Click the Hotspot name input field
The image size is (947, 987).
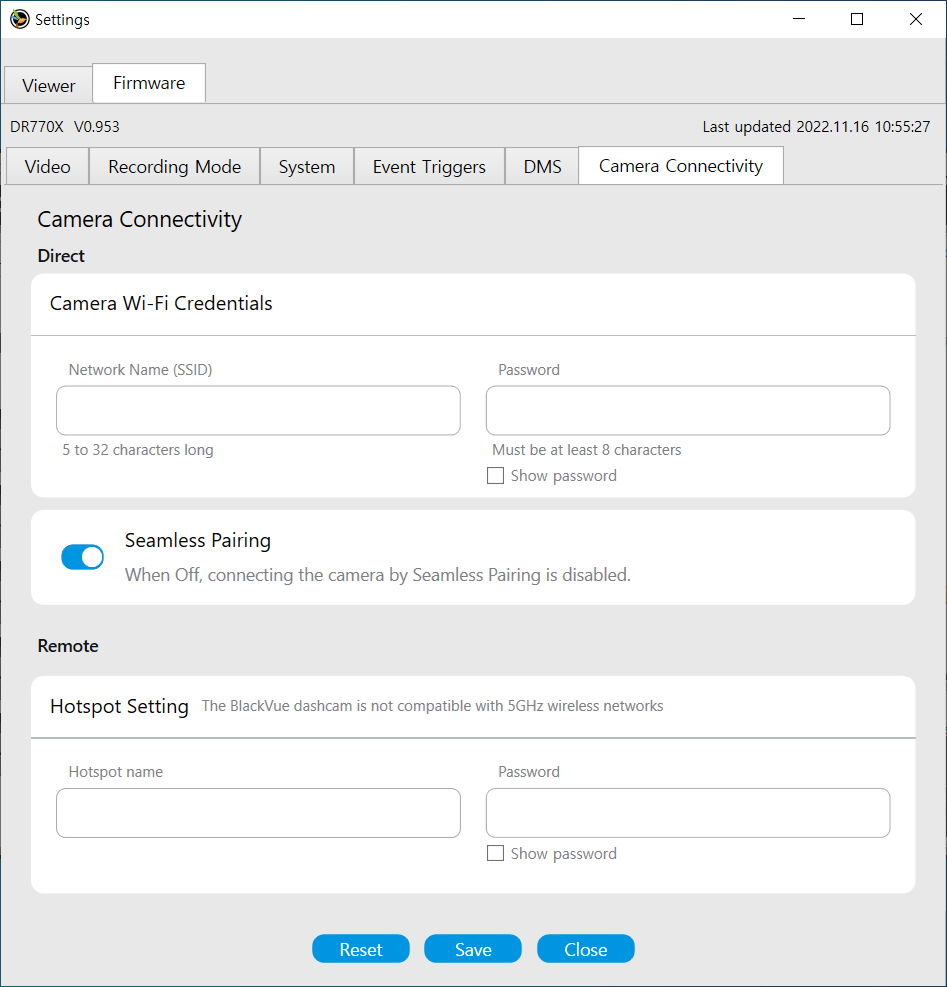[x=258, y=813]
